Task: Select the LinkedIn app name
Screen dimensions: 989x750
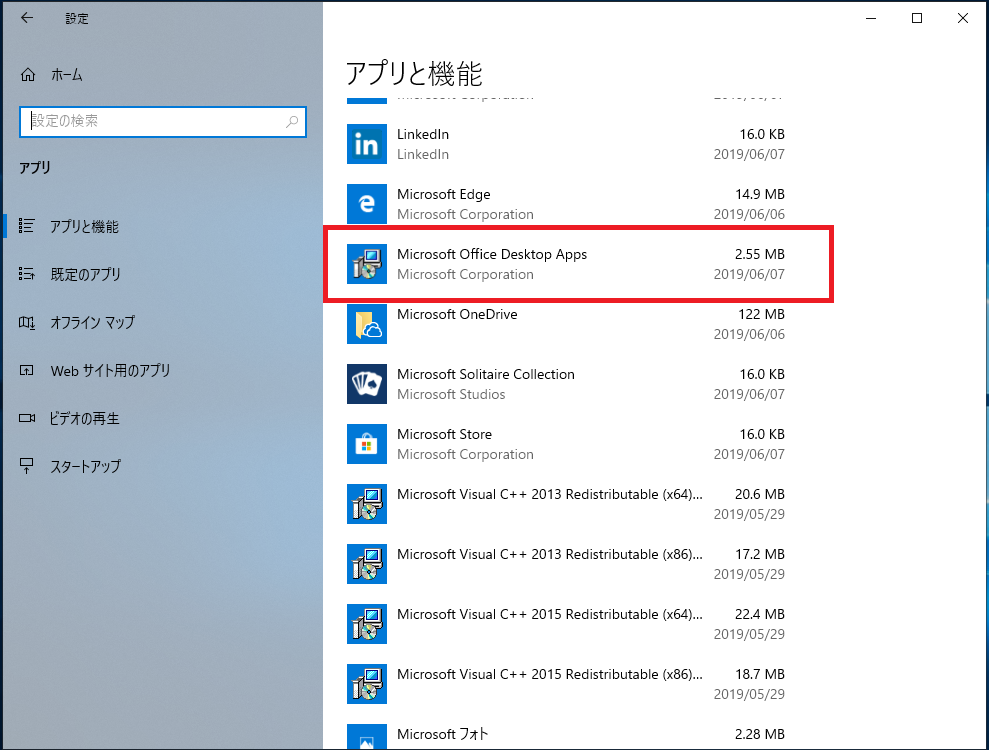Action: click(x=423, y=134)
